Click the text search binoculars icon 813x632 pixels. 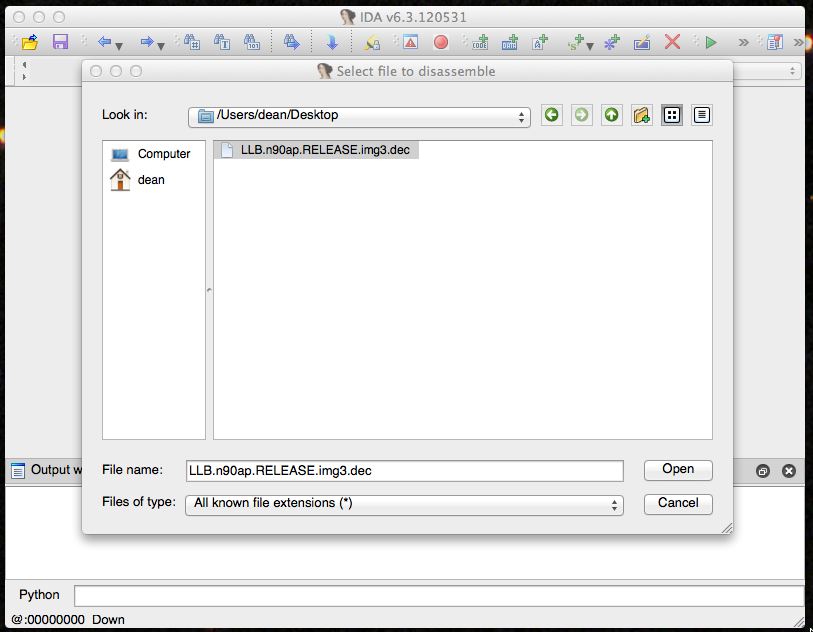(x=222, y=42)
